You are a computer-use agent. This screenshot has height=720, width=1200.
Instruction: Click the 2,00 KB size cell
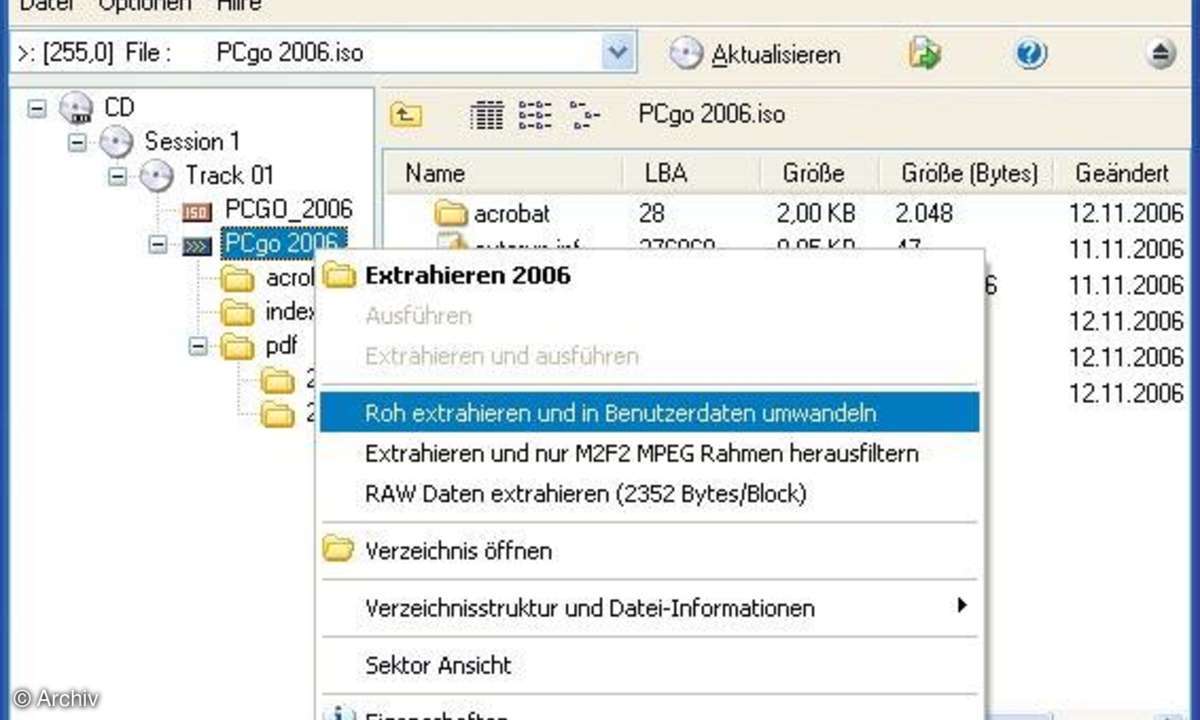817,213
